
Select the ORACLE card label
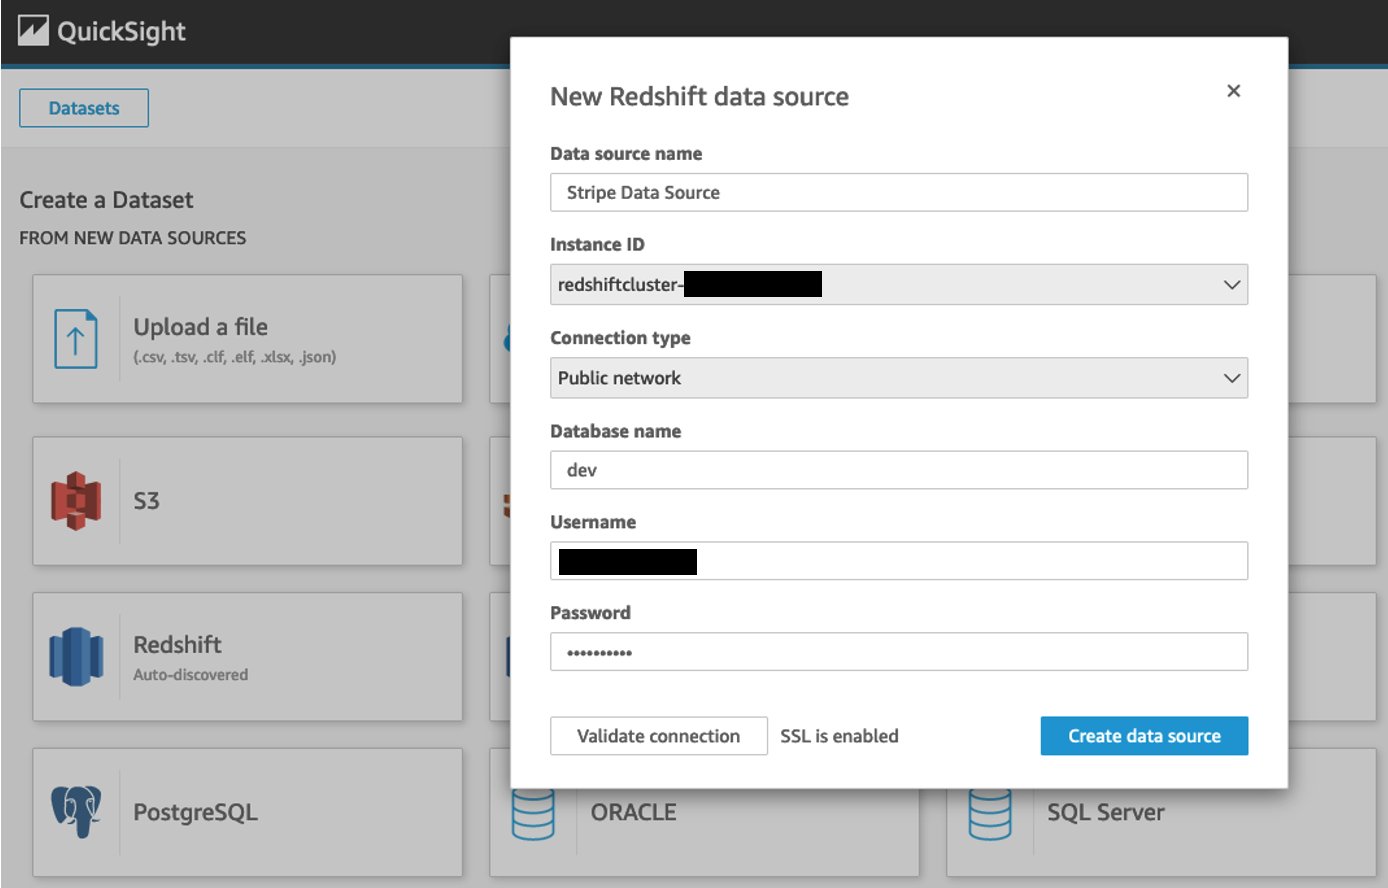(x=633, y=812)
